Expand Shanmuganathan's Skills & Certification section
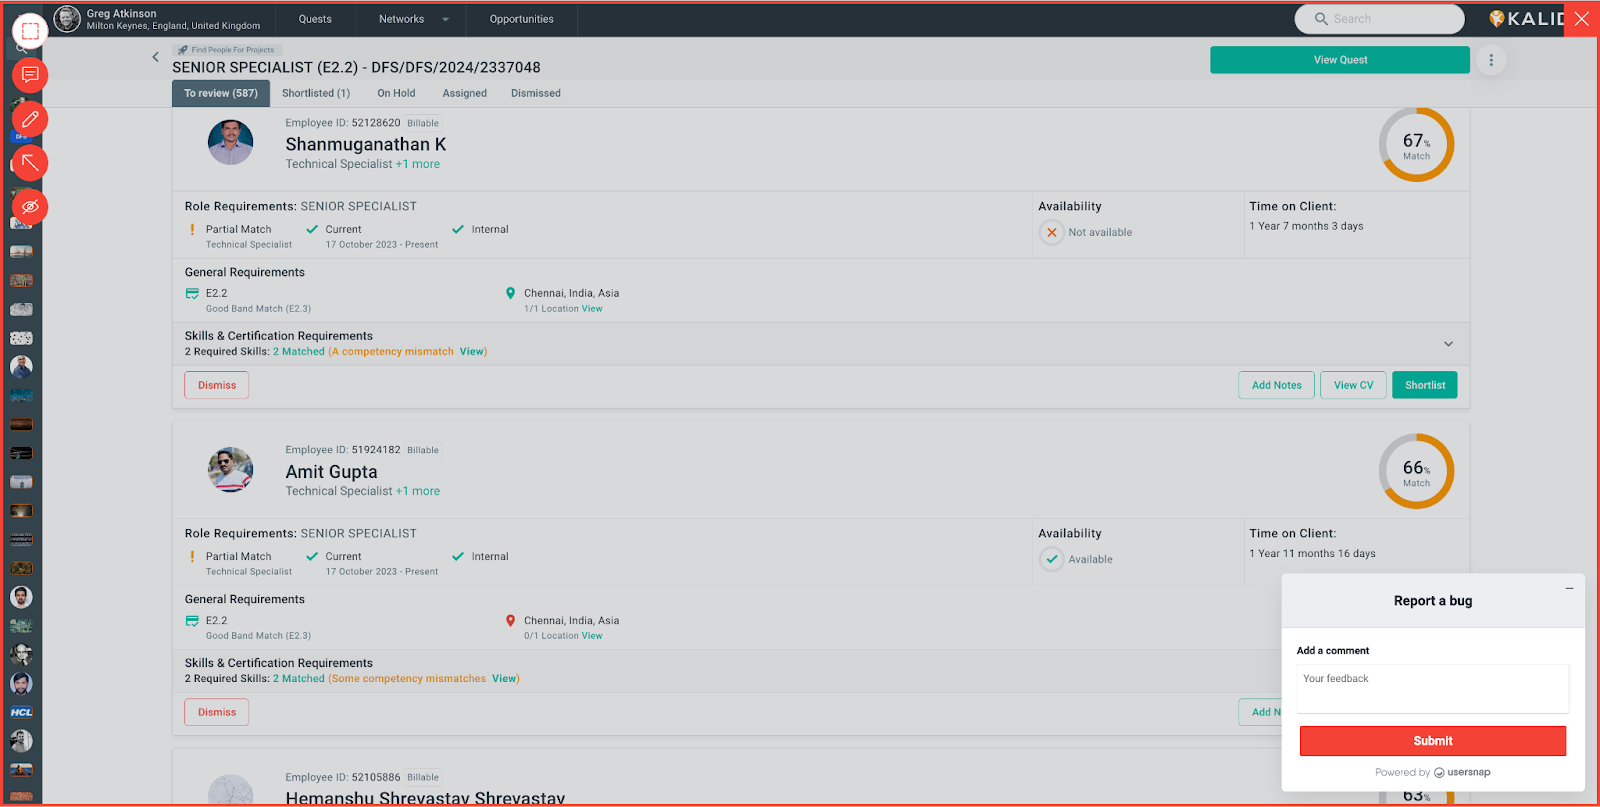 point(1448,344)
